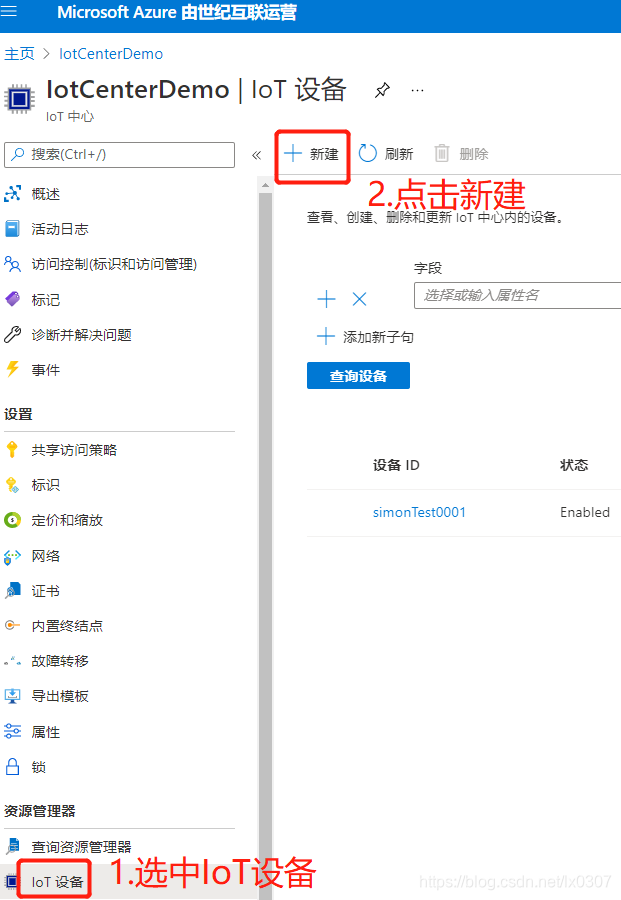Click the 事件 lightning icon
Screen dimensions: 621x900
[12, 369]
